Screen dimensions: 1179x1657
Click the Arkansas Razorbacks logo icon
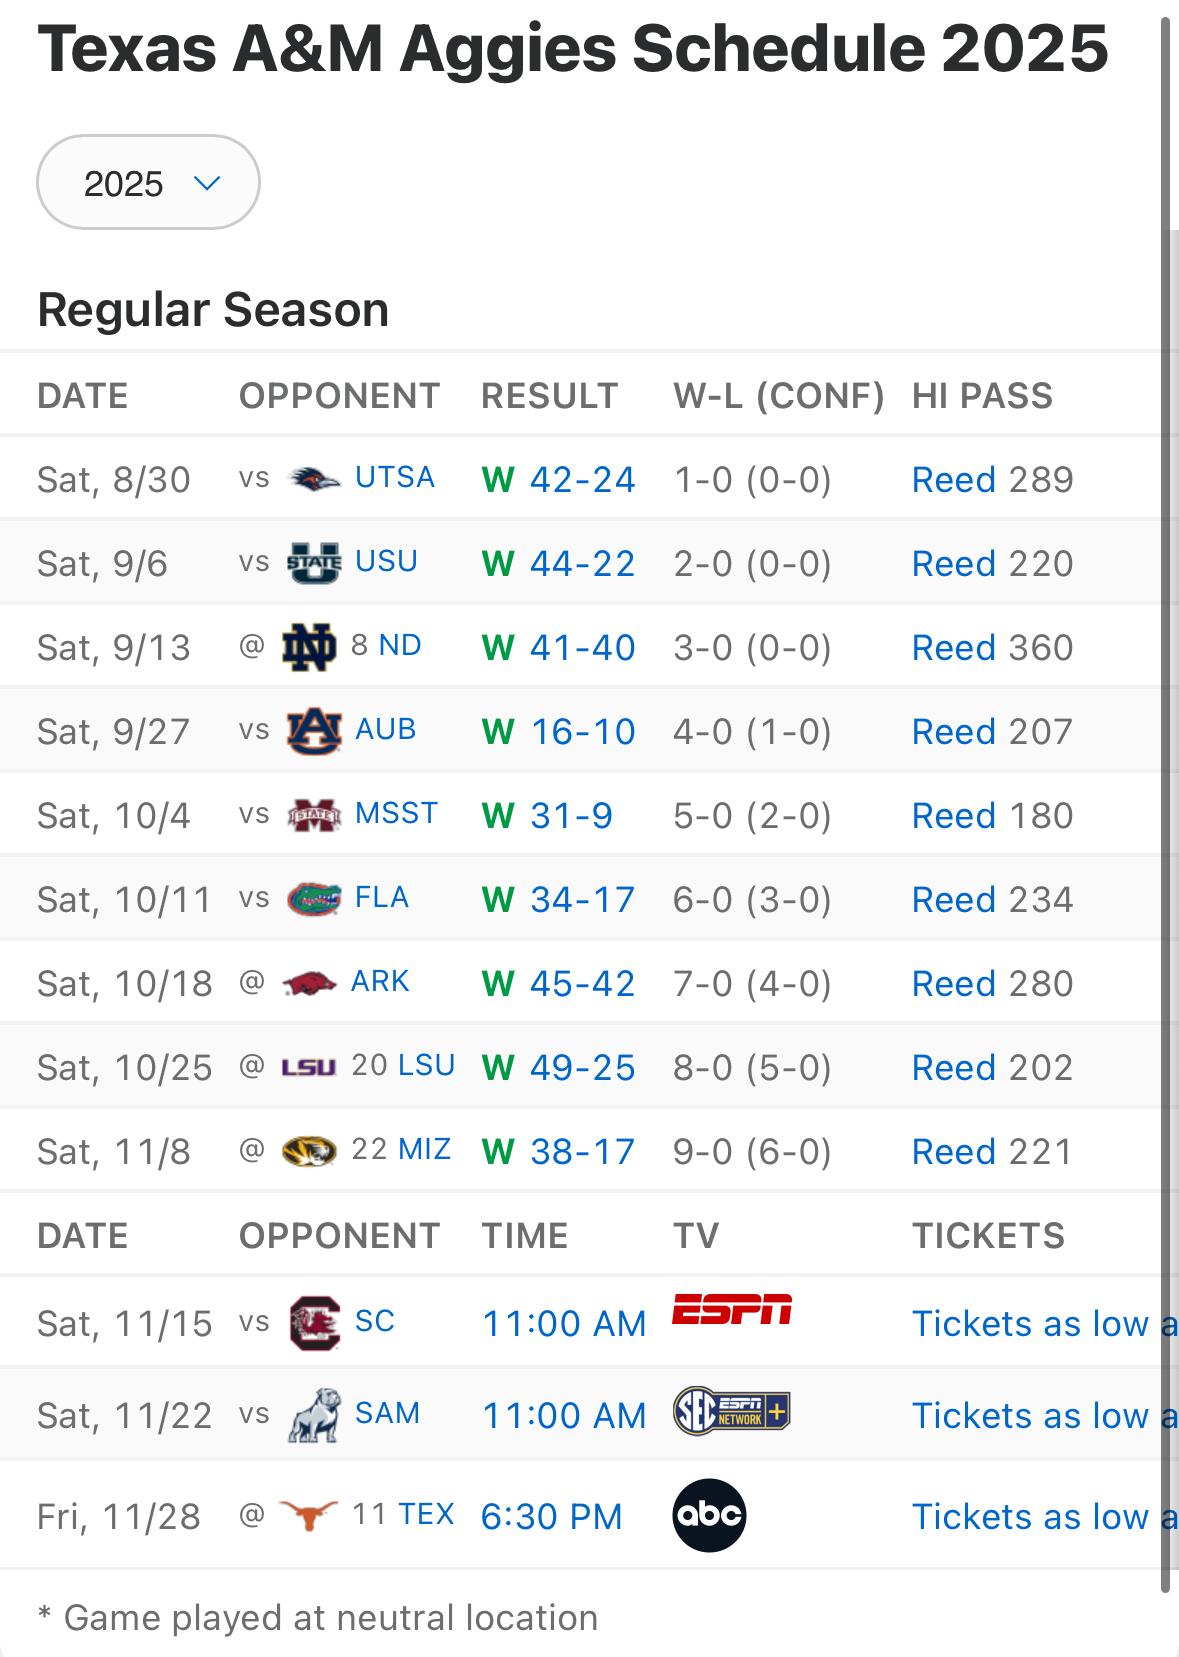(310, 983)
